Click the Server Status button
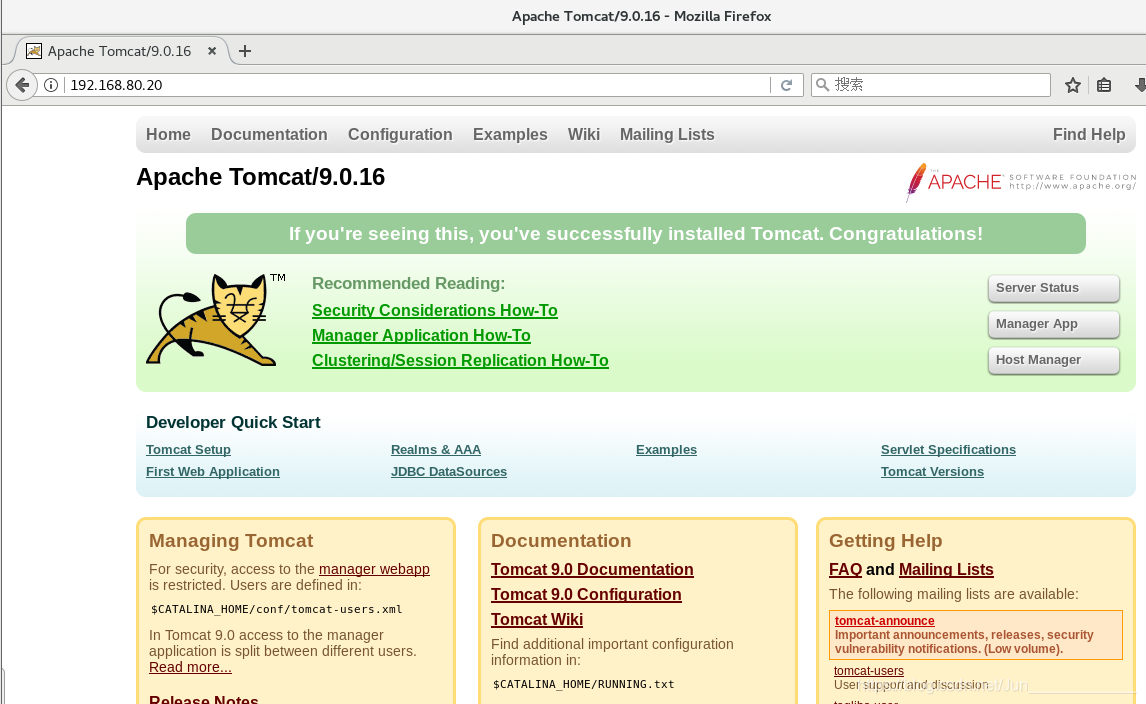Viewport: 1146px width, 704px height. point(1053,288)
